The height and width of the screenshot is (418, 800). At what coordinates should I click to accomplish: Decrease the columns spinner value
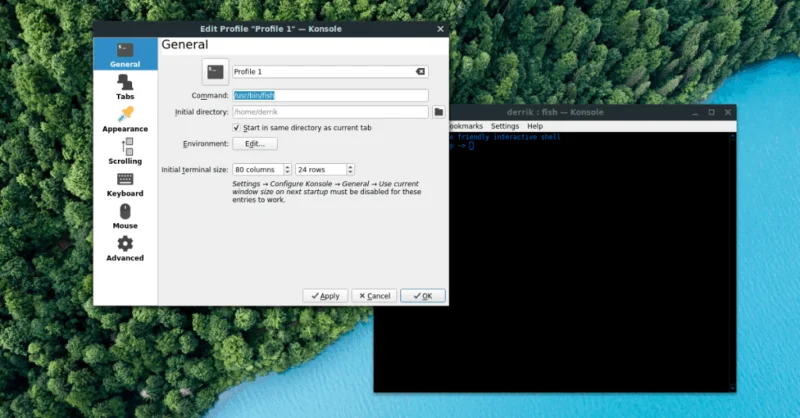coord(287,172)
